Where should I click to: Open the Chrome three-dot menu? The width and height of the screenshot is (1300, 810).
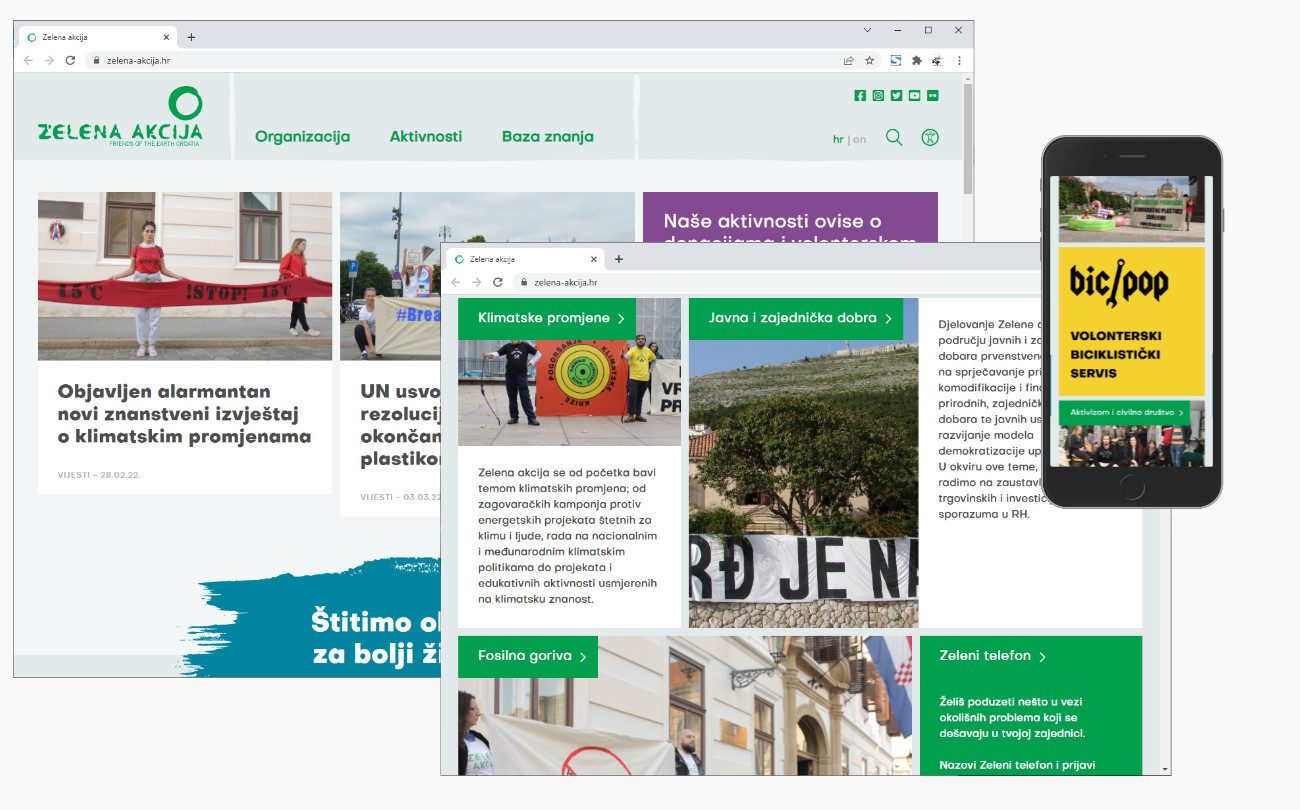(x=959, y=60)
